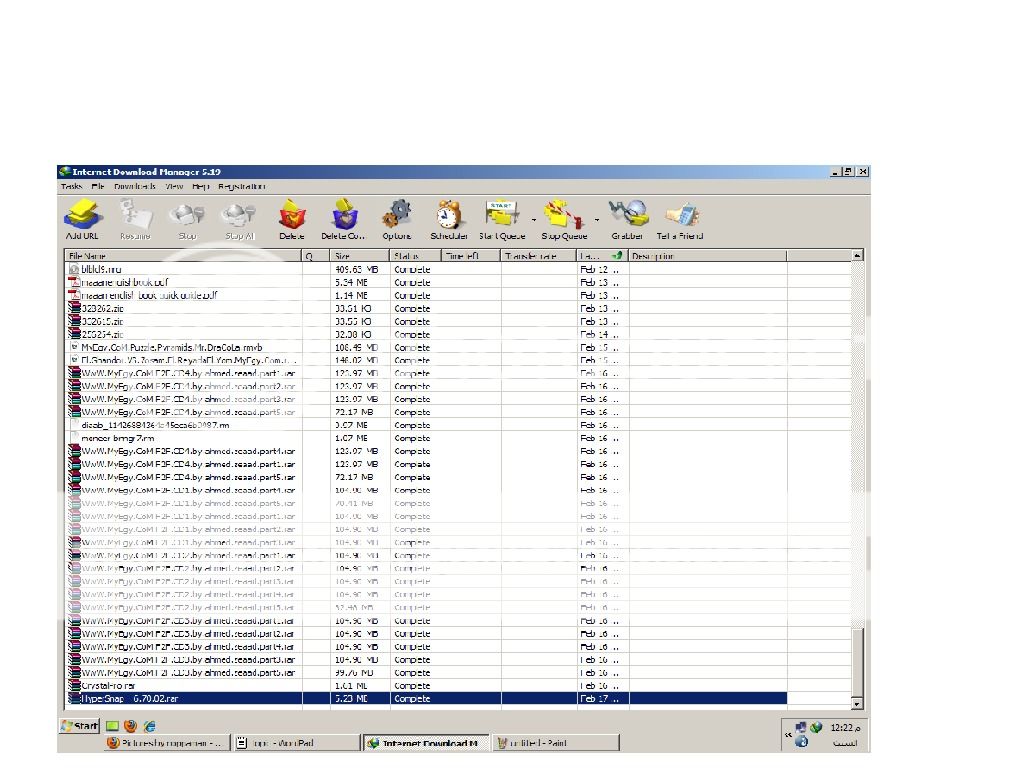This screenshot has height=768, width=1024.
Task: Expand the Stop Queue dropdown arrow
Action: click(x=596, y=220)
